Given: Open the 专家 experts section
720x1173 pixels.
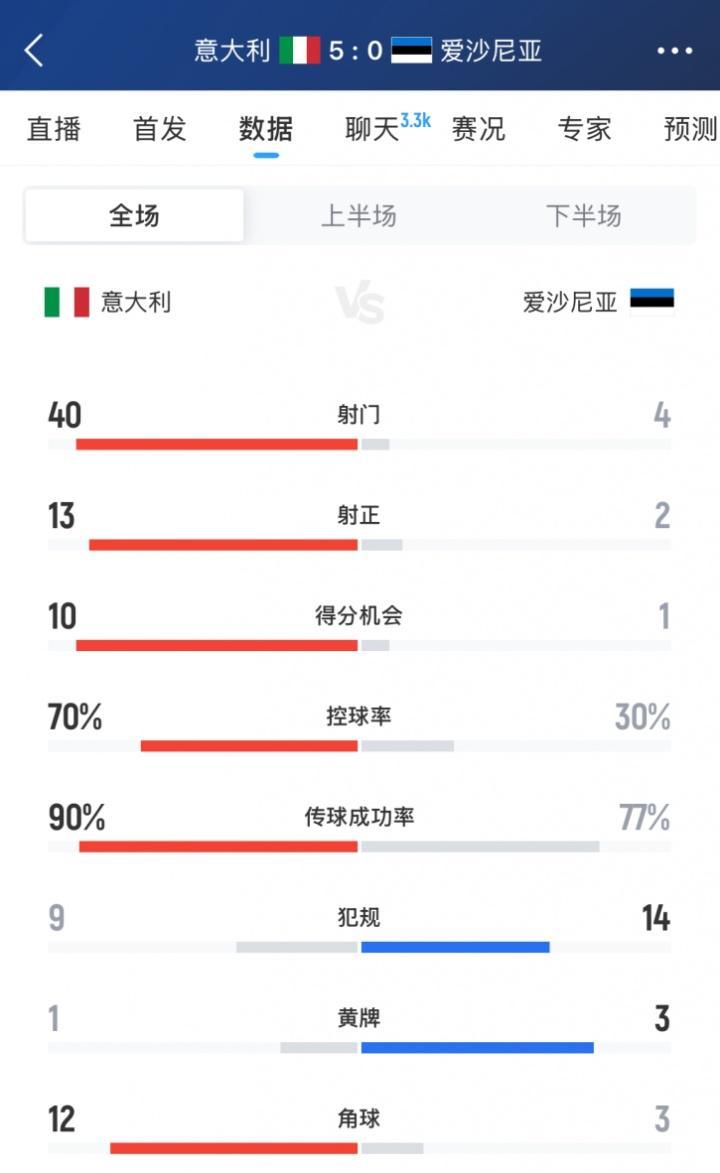Looking at the screenshot, I should coord(583,128).
